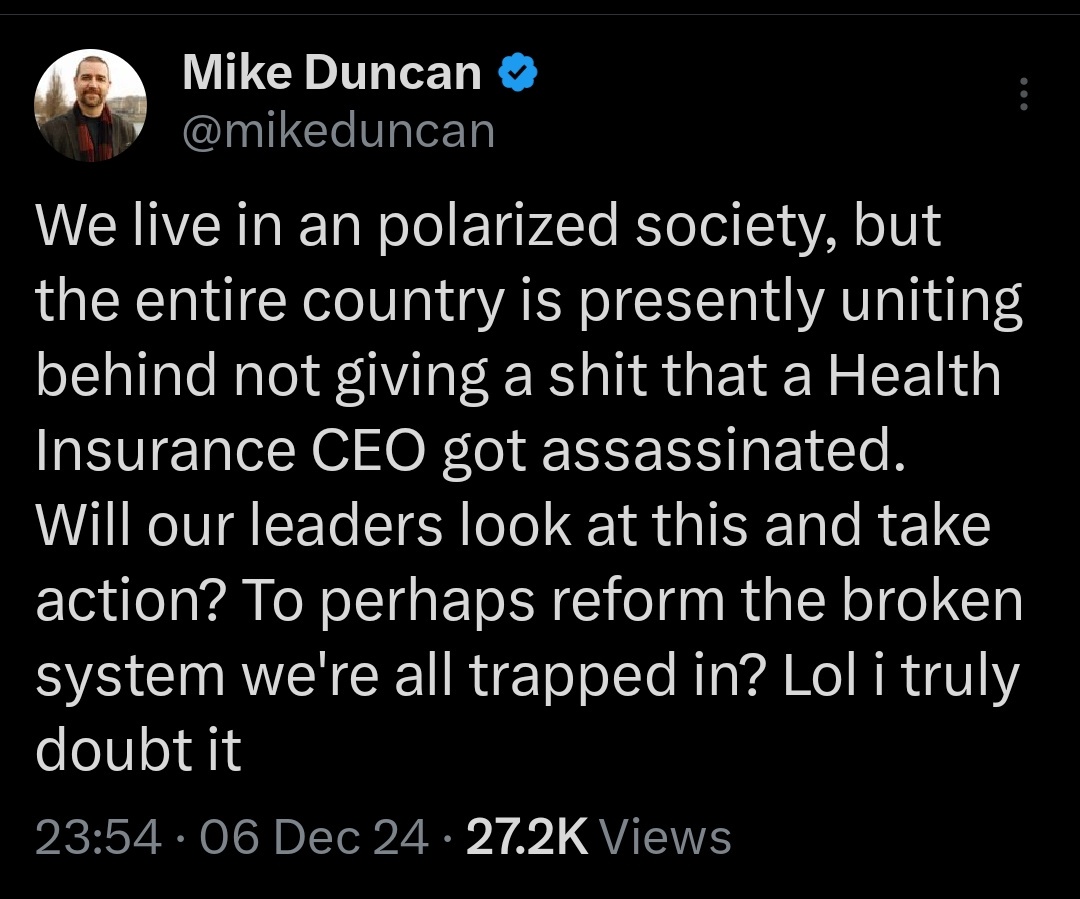Click the Views label
Screen dimensions: 1080x899
(665, 837)
